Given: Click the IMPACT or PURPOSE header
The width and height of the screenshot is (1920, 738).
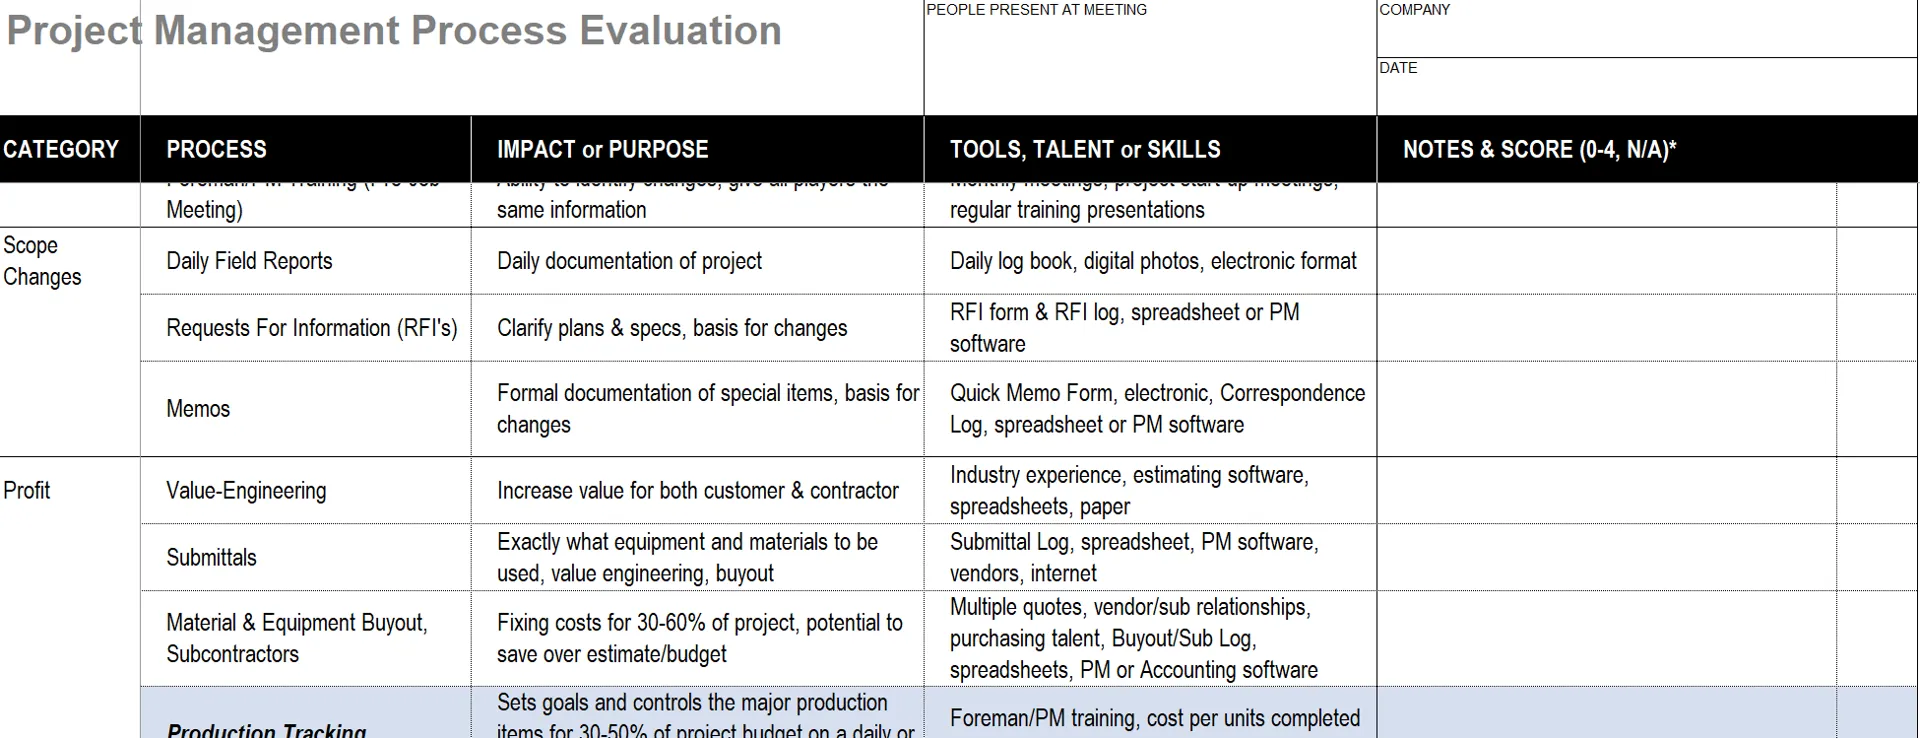Looking at the screenshot, I should click(x=602, y=149).
